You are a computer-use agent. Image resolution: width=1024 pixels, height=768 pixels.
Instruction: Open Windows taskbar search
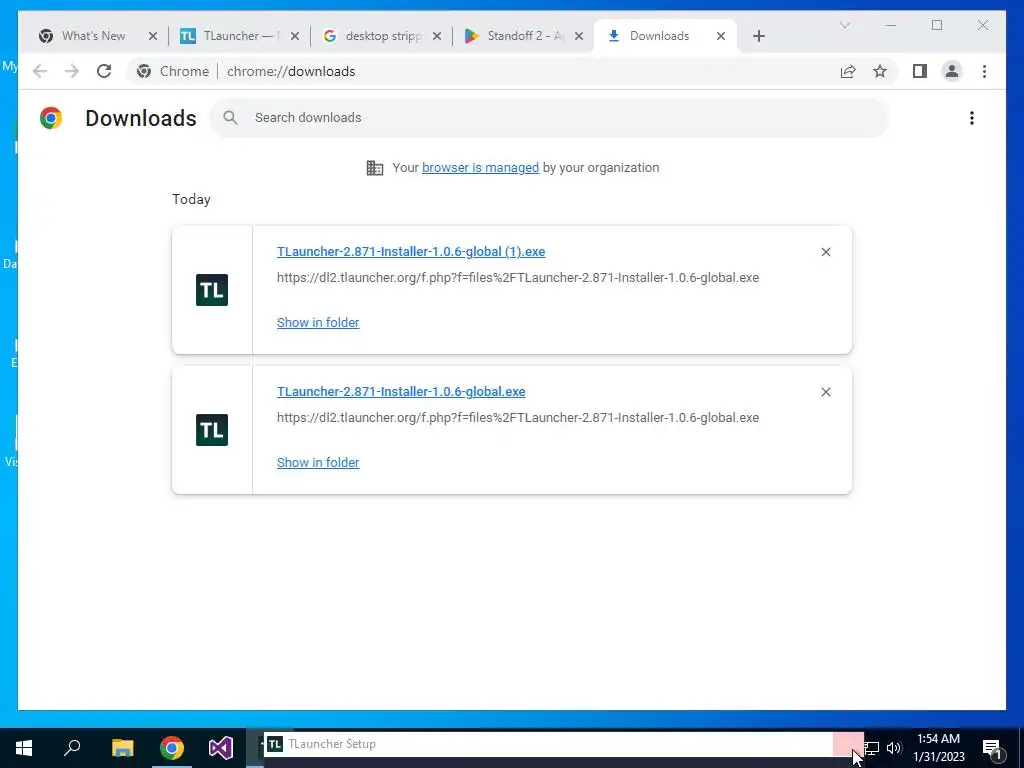tap(72, 747)
